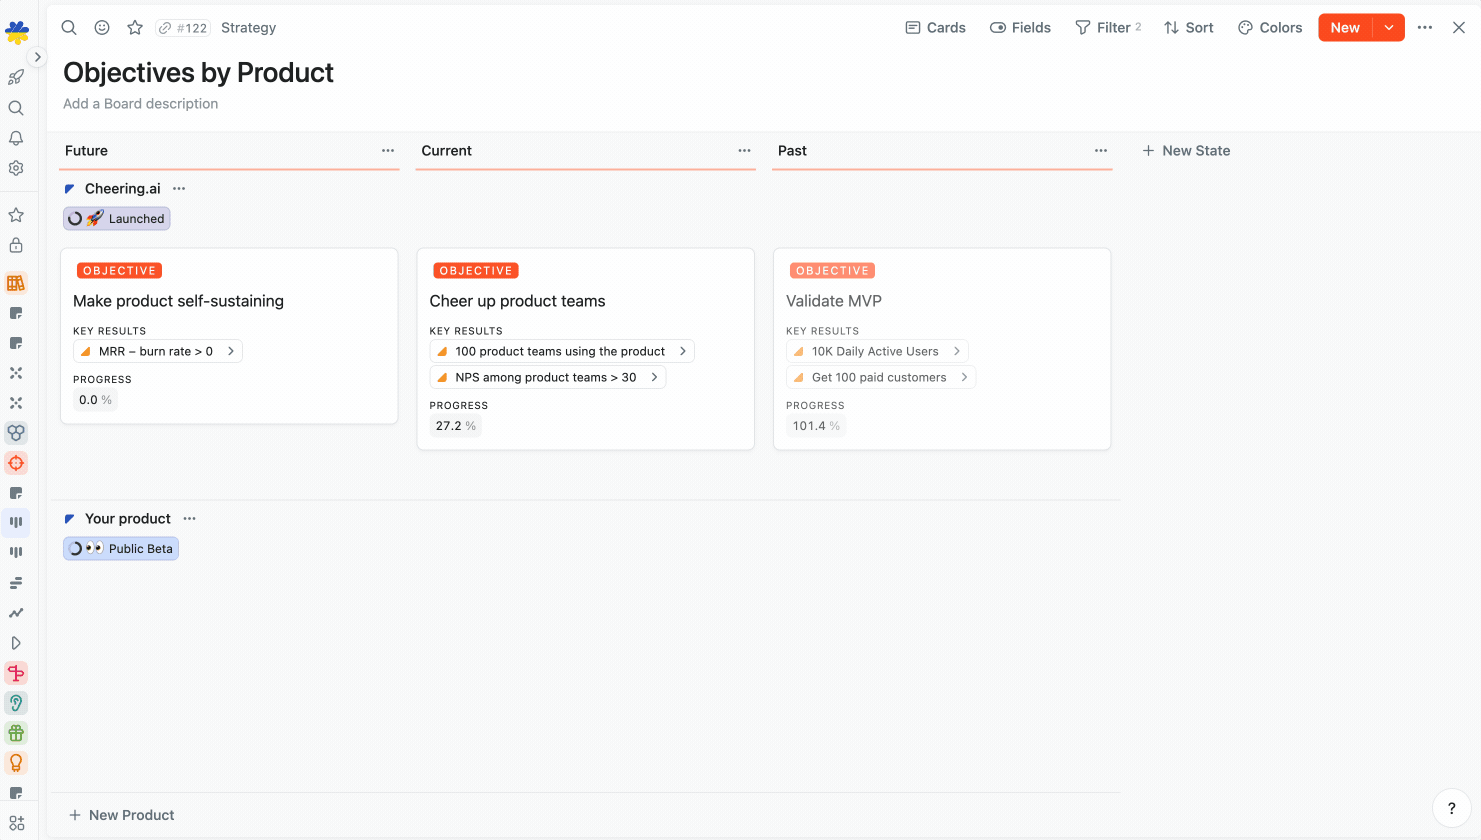Open the Future column options menu
The height and width of the screenshot is (840, 1481).
[387, 150]
